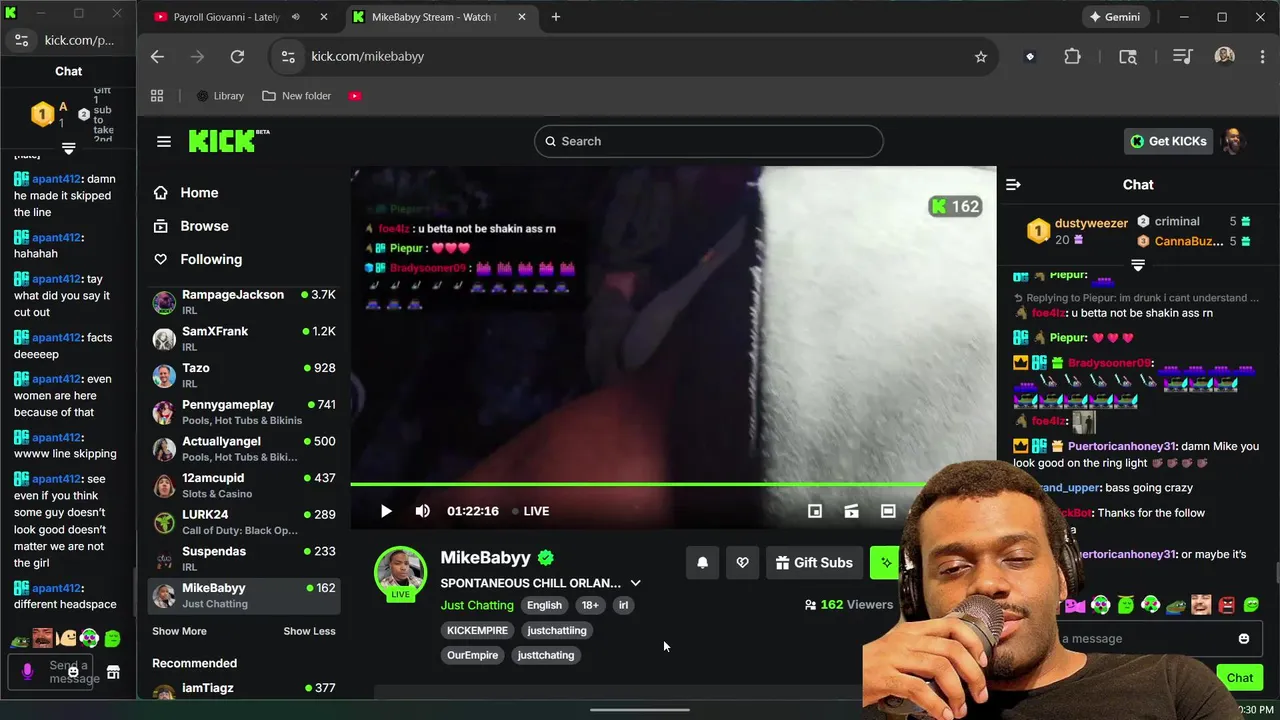Expand the chat leaderboard drop handle
This screenshot has width=1280, height=720.
[1138, 265]
